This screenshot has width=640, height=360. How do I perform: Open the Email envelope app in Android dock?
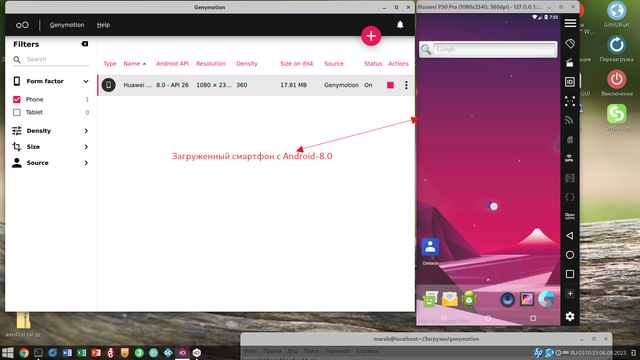click(449, 299)
